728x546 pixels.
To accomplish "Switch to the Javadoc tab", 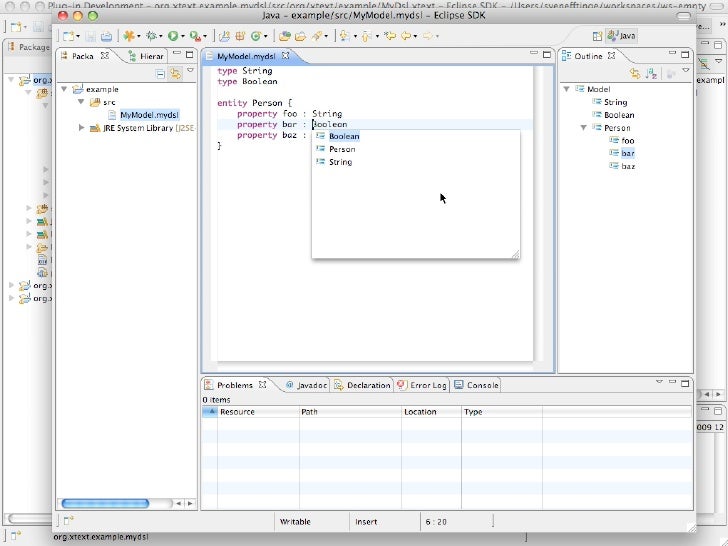I will (306, 385).
